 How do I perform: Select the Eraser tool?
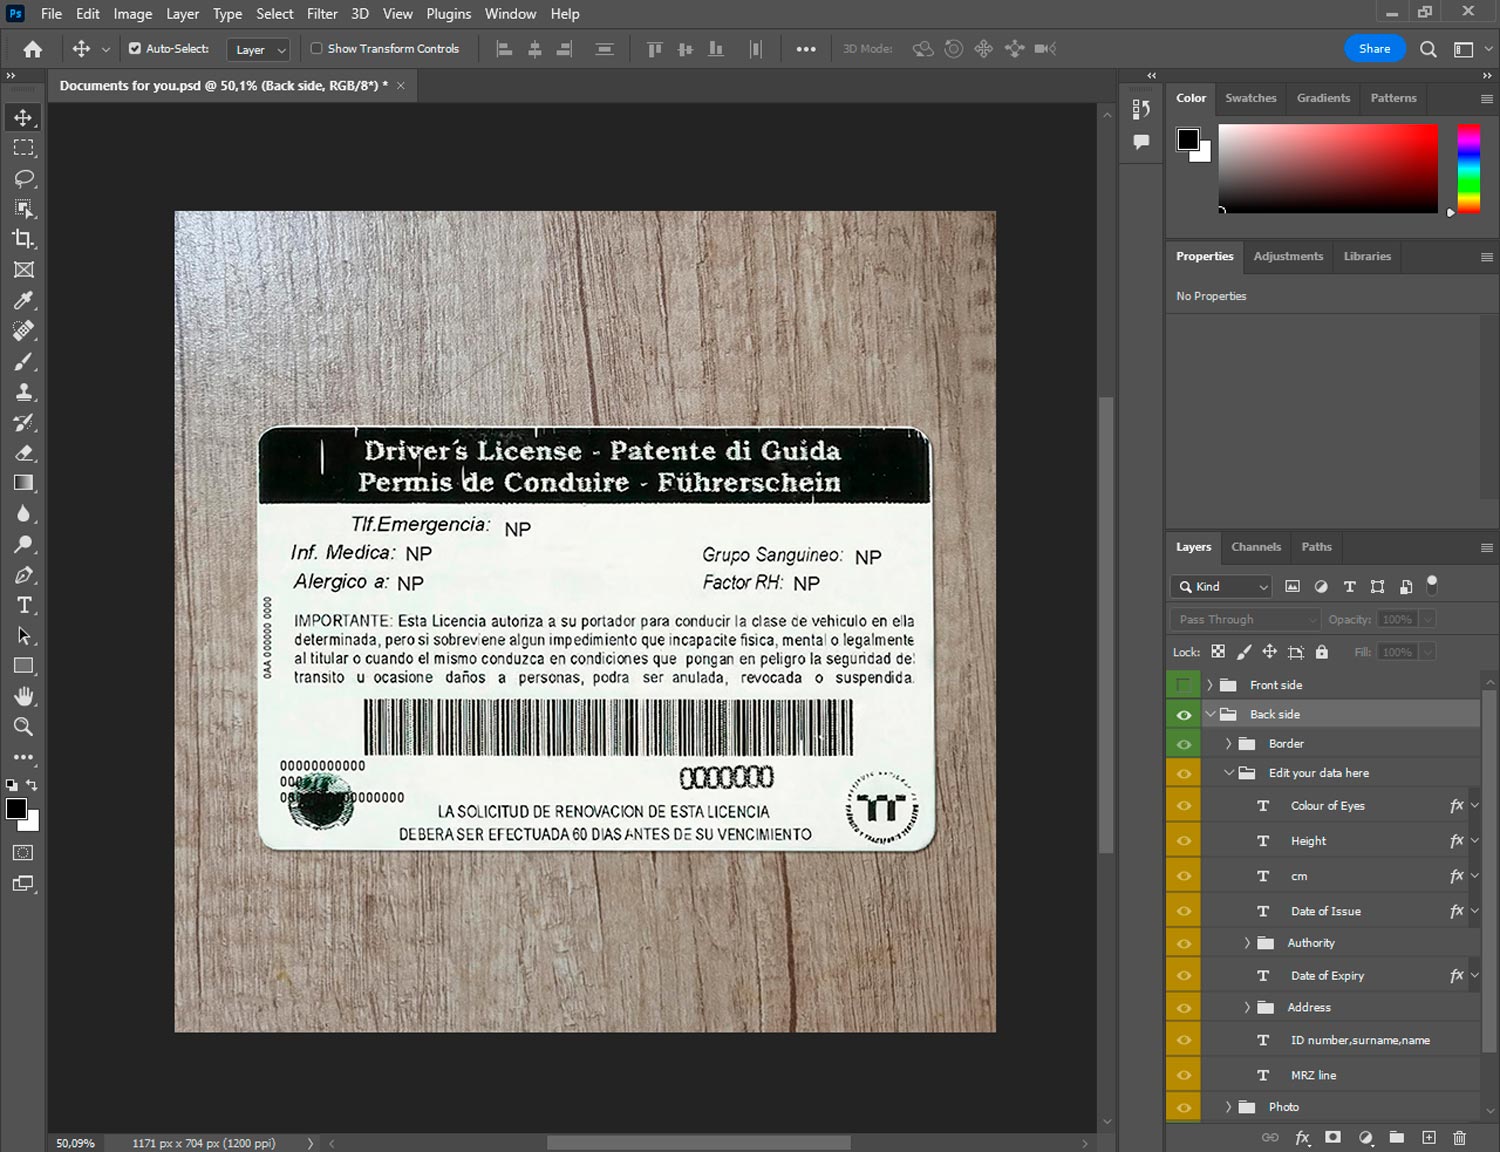[x=23, y=453]
